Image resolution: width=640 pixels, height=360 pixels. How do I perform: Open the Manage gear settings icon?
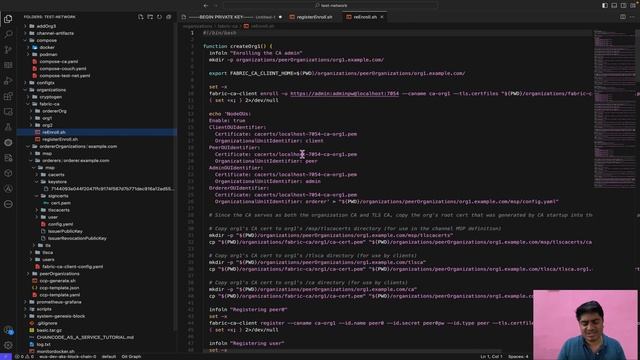[8, 345]
